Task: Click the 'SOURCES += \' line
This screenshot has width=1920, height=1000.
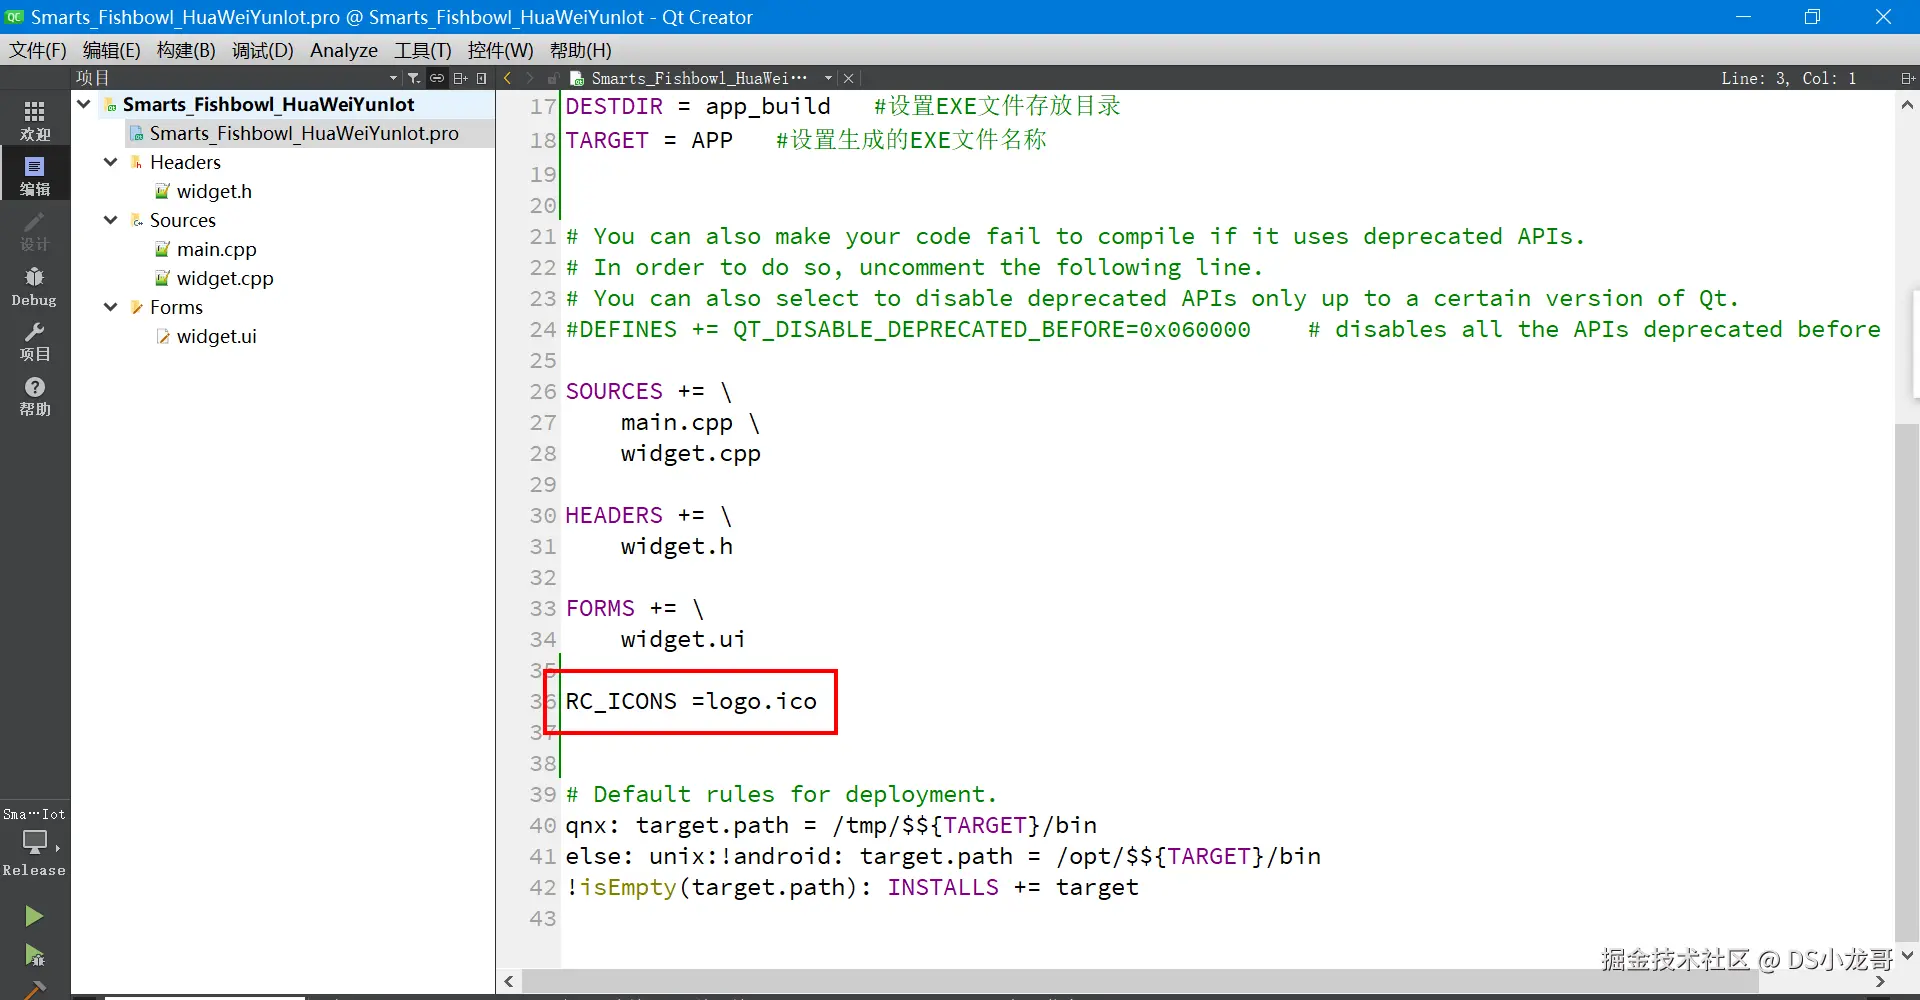Action: tap(649, 391)
